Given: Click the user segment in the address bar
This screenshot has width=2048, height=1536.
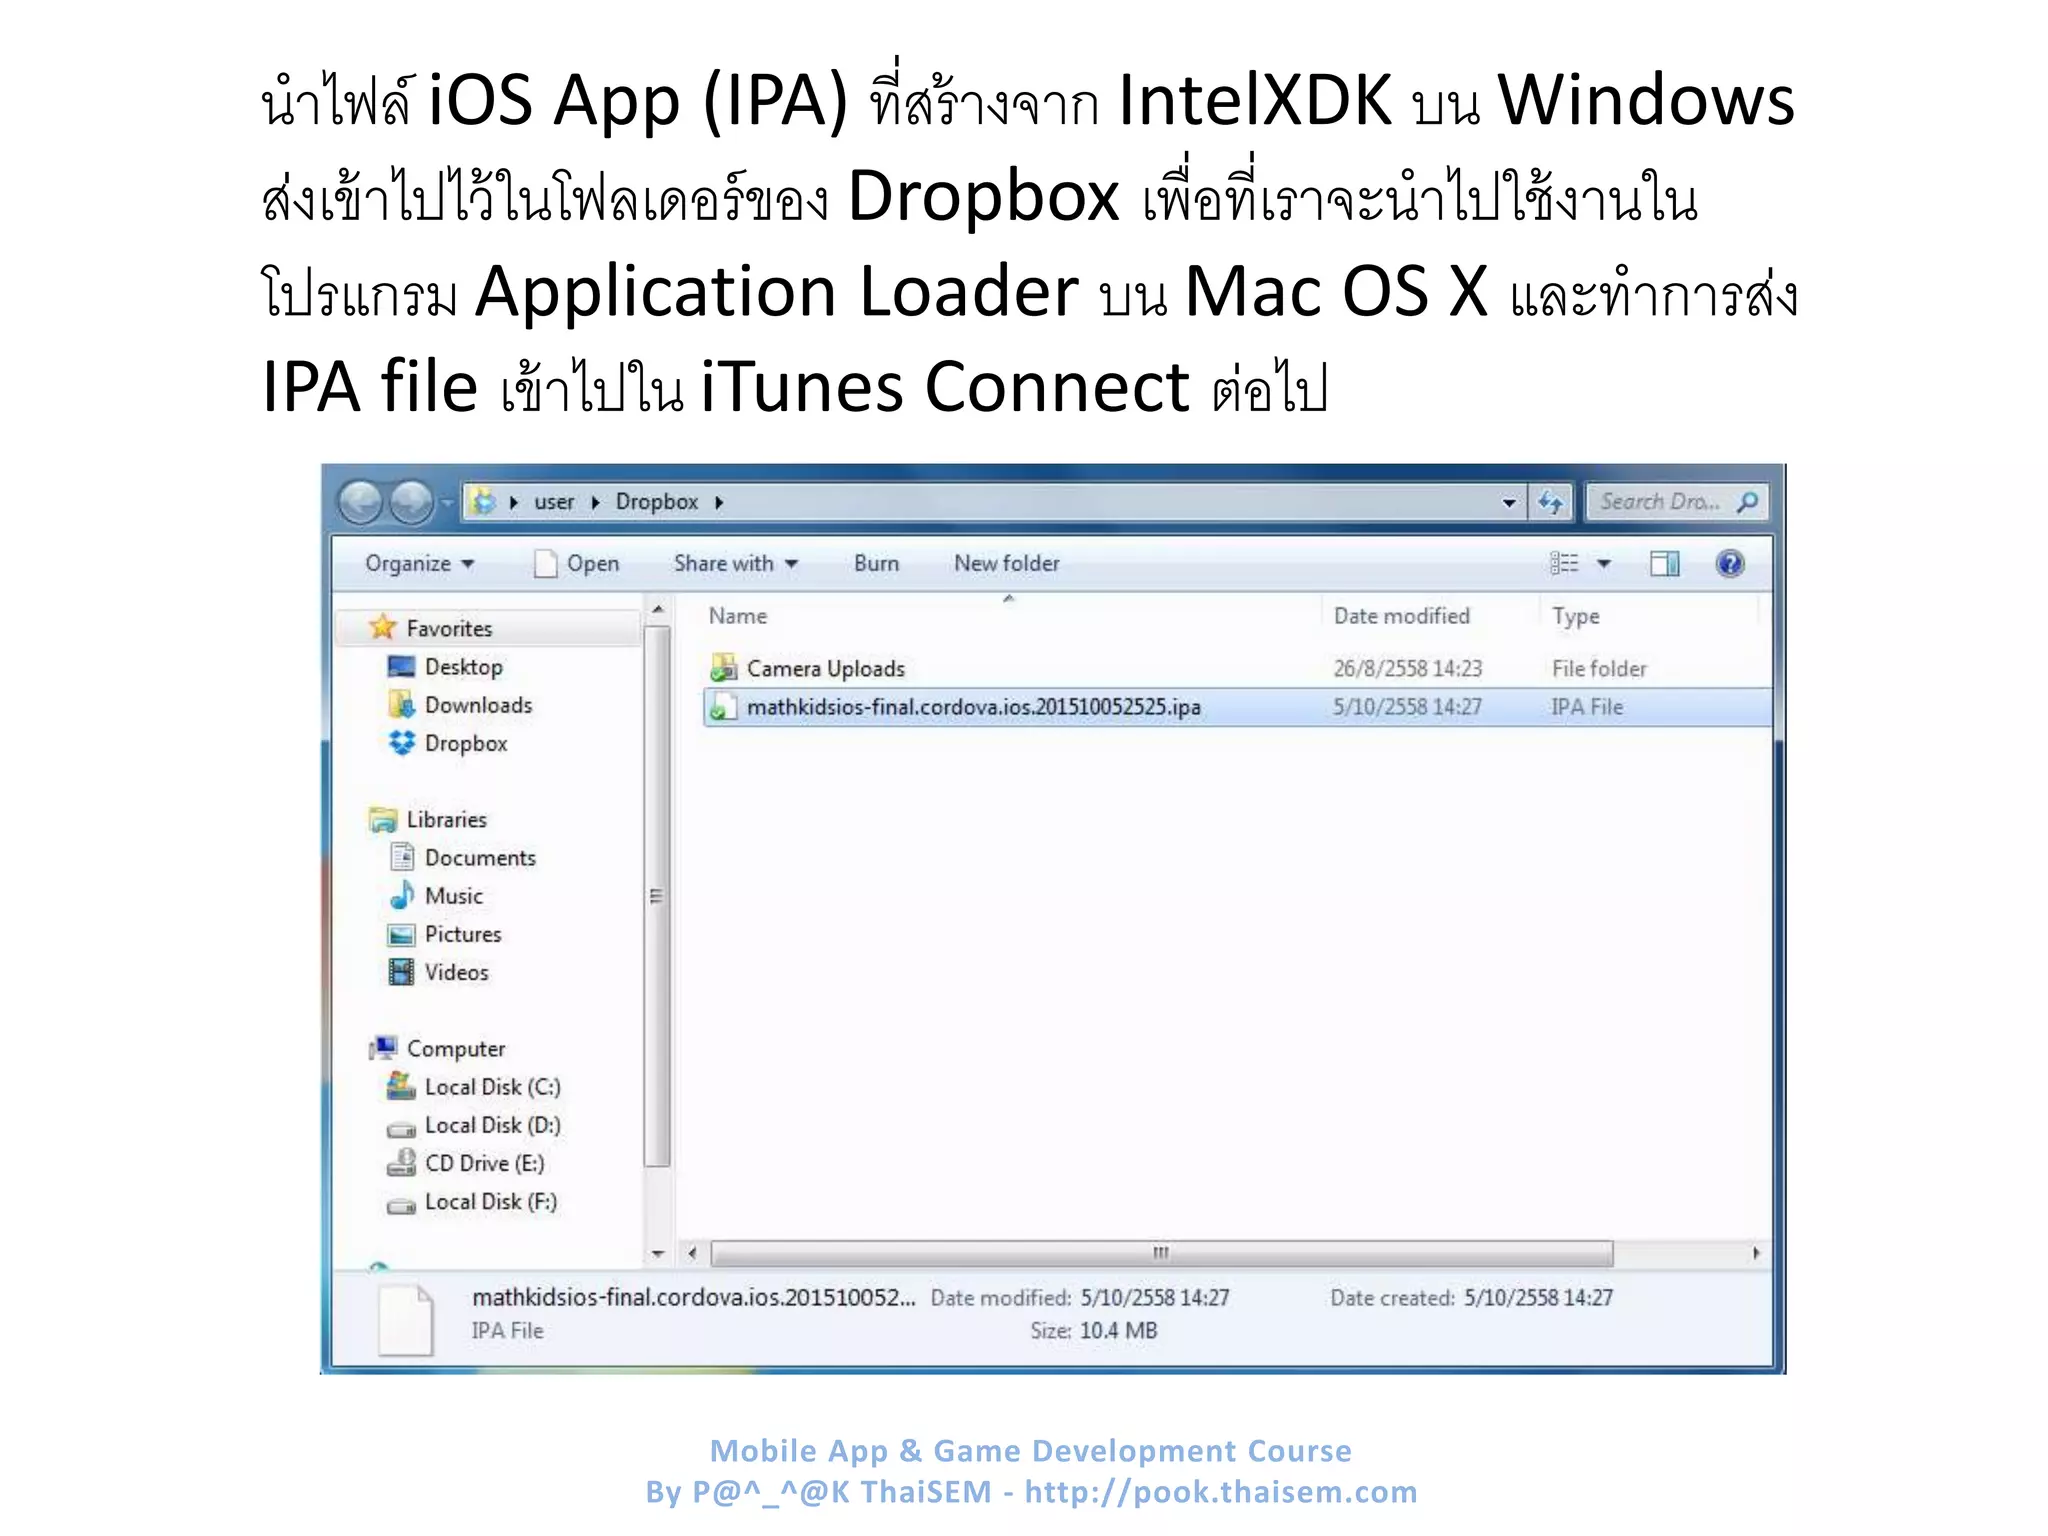Looking at the screenshot, I should (x=554, y=502).
